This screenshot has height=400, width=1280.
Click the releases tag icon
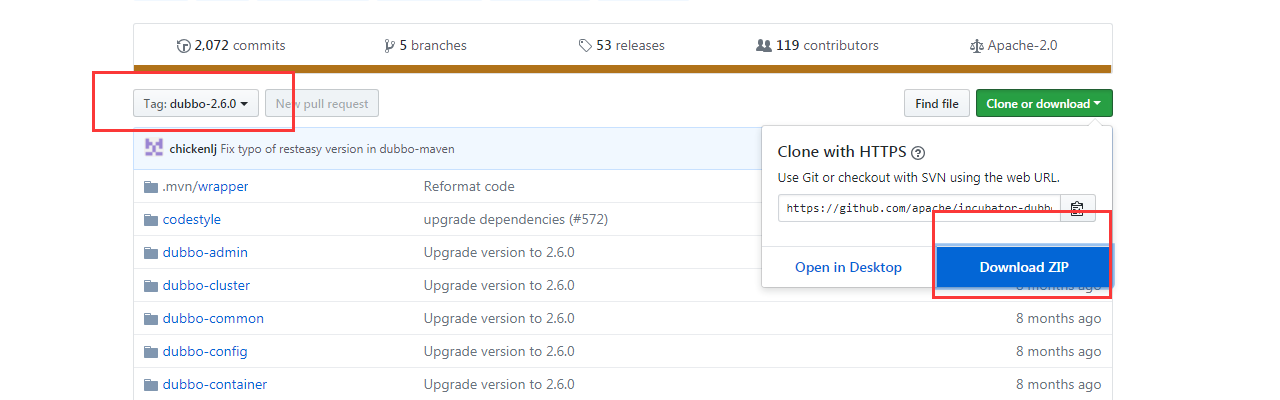click(585, 46)
